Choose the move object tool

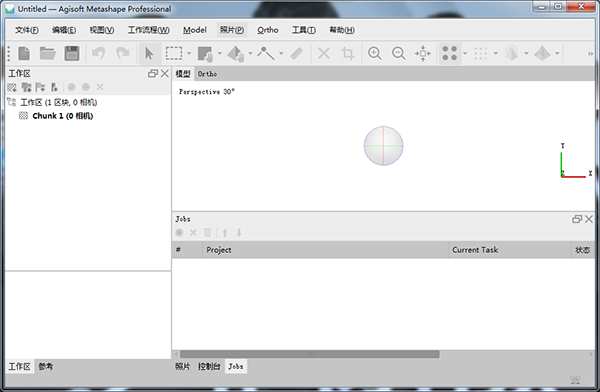point(236,53)
